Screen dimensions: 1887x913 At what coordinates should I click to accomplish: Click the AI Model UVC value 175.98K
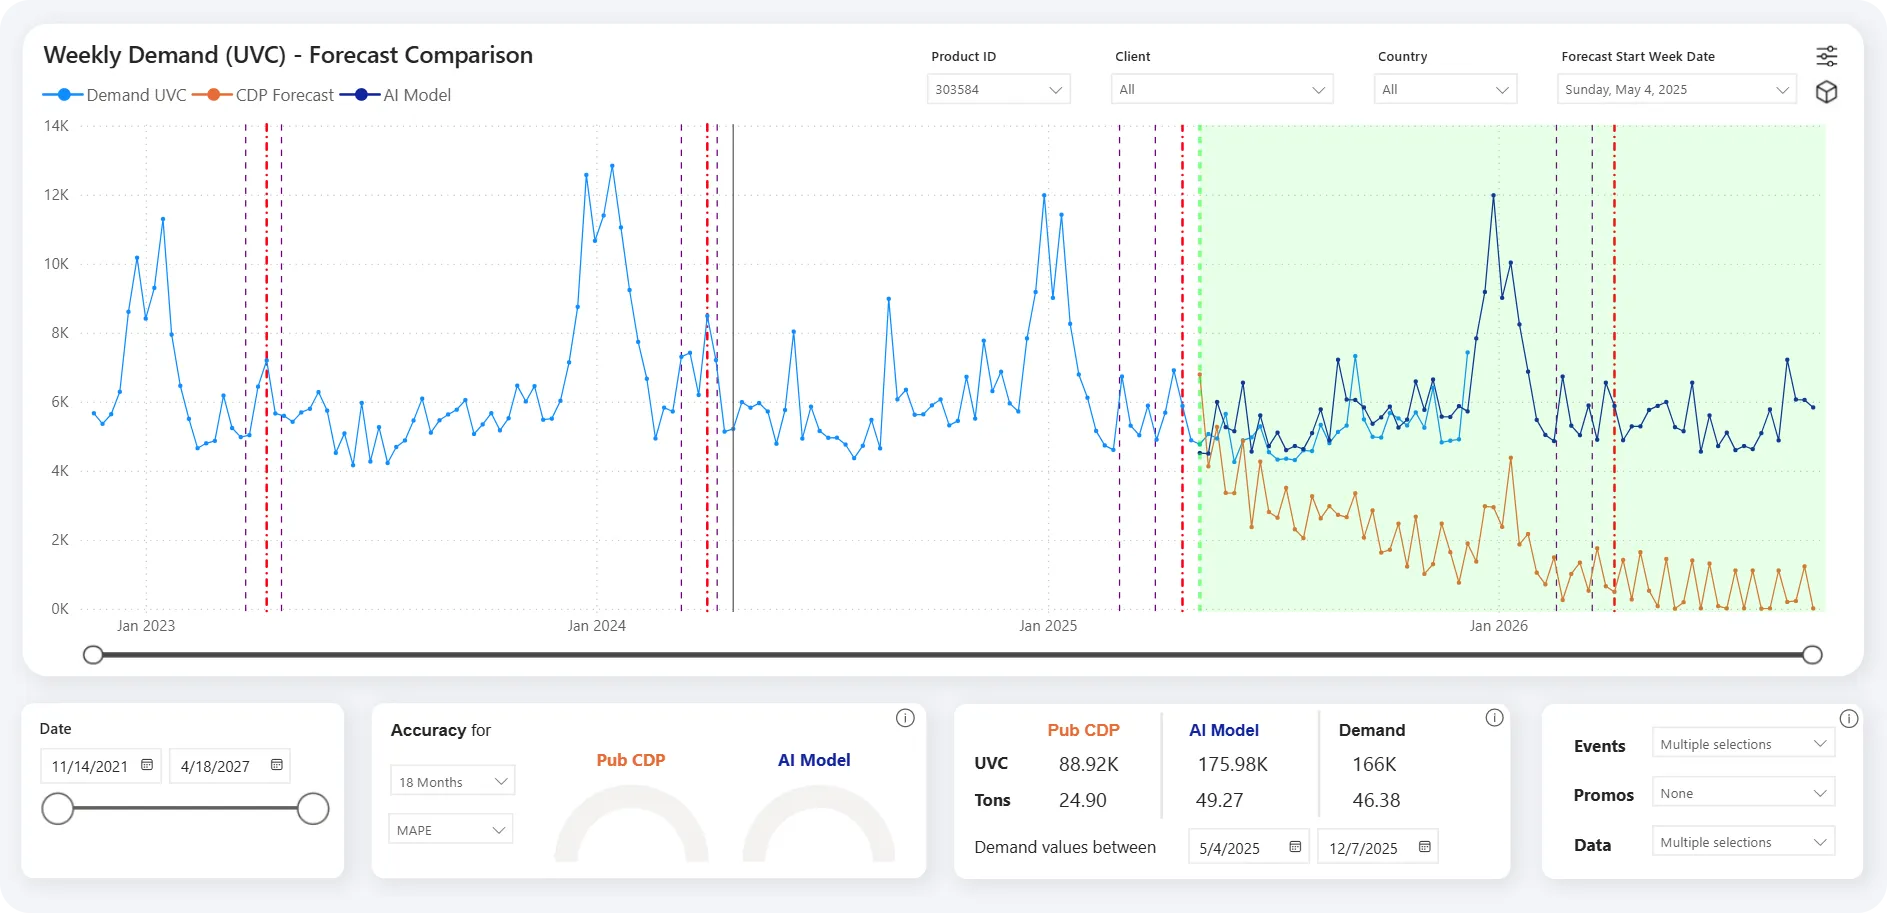point(1232,764)
